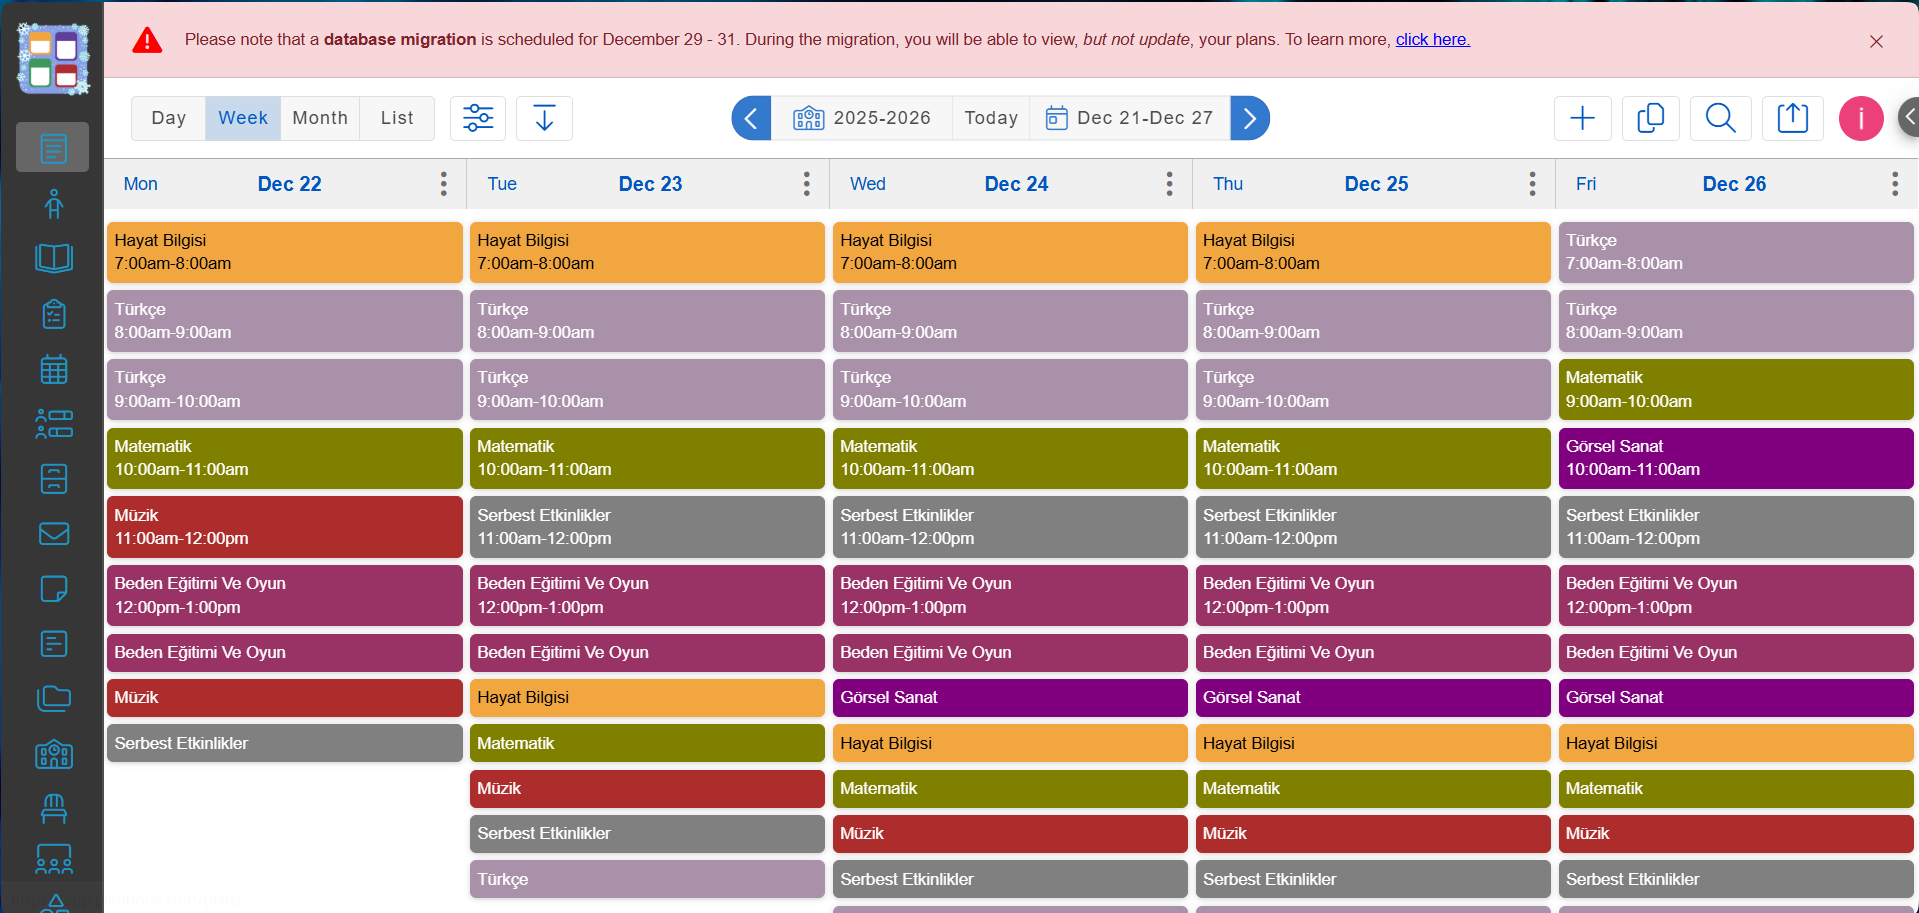Open Wed Dec 24 three-dot menu
Image resolution: width=1919 pixels, height=913 pixels.
tap(1169, 183)
